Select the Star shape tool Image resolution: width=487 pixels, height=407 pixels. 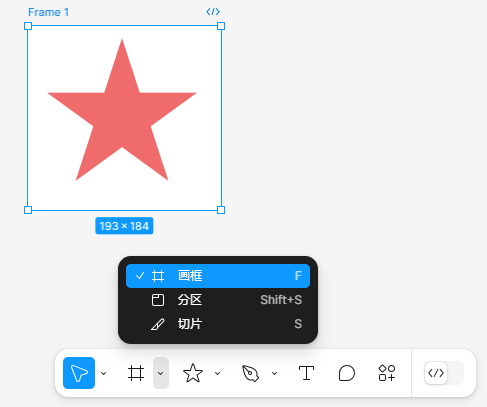tap(193, 373)
